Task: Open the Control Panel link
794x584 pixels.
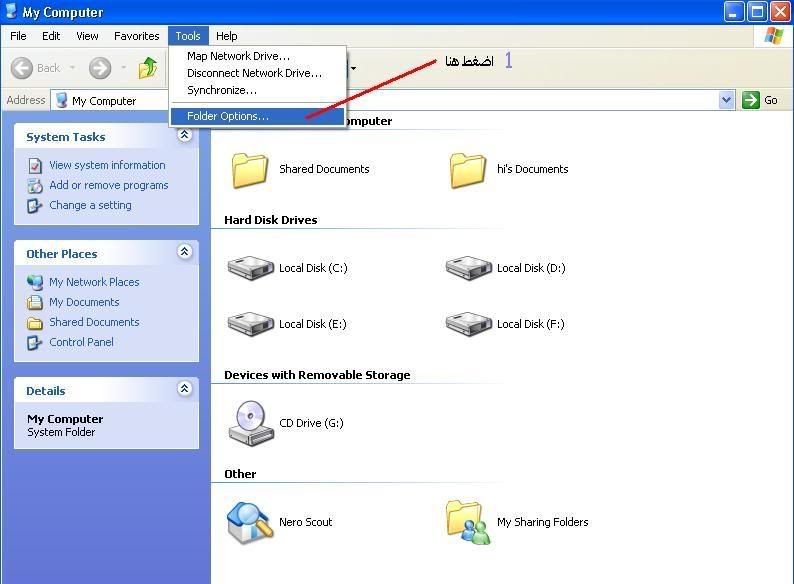Action: [82, 342]
